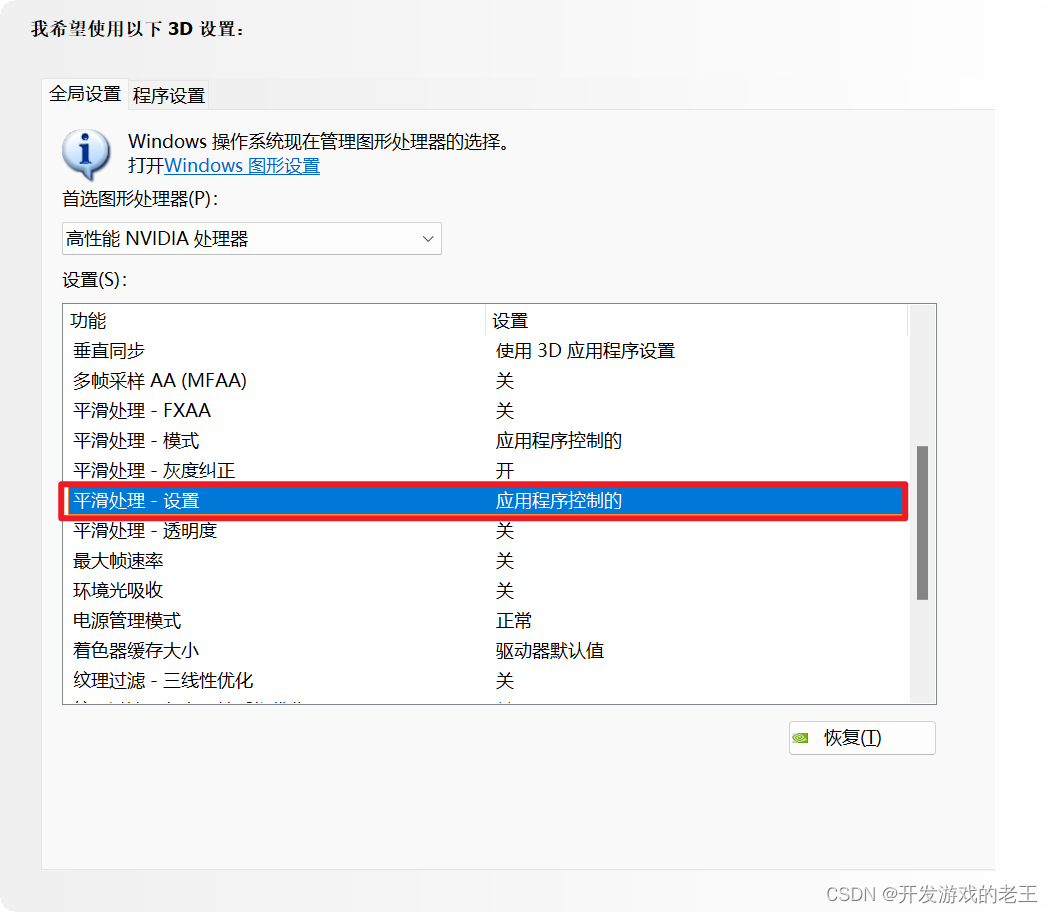Screen dimensions: 1053x913
Task: Click the 关 value for FXAA
Action: pyautogui.click(x=504, y=411)
